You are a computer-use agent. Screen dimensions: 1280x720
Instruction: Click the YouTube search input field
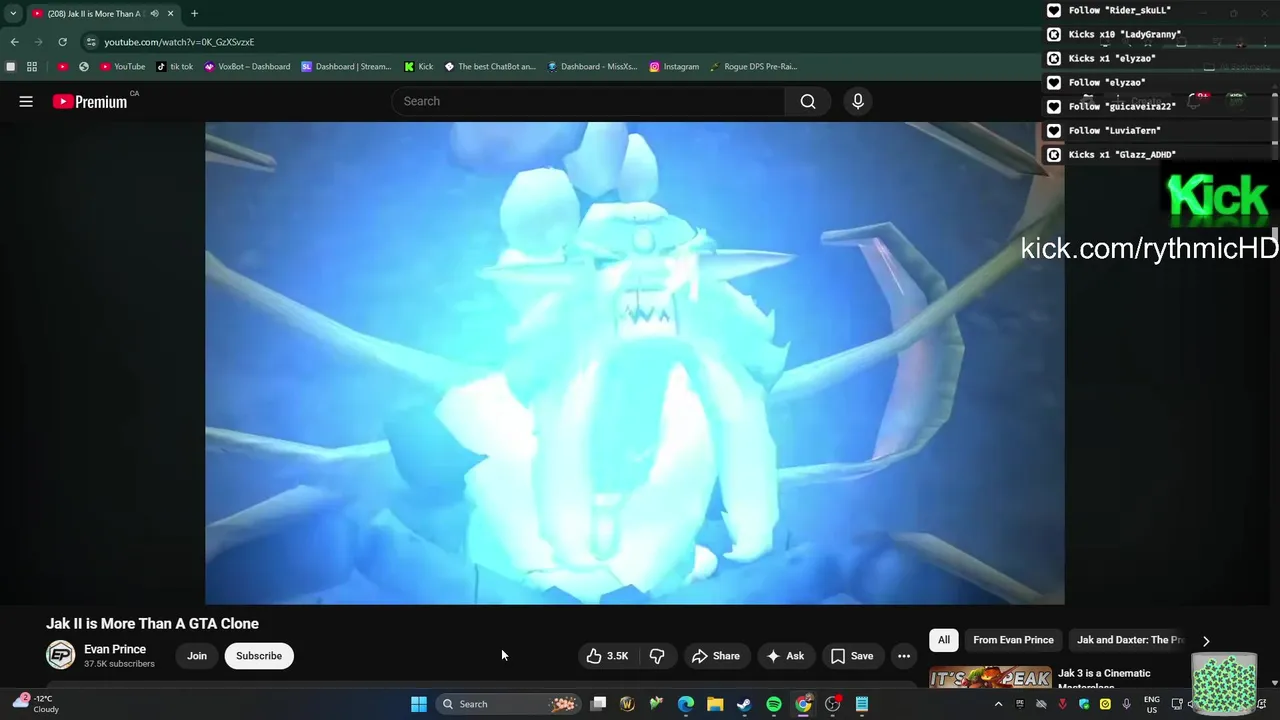click(x=590, y=101)
